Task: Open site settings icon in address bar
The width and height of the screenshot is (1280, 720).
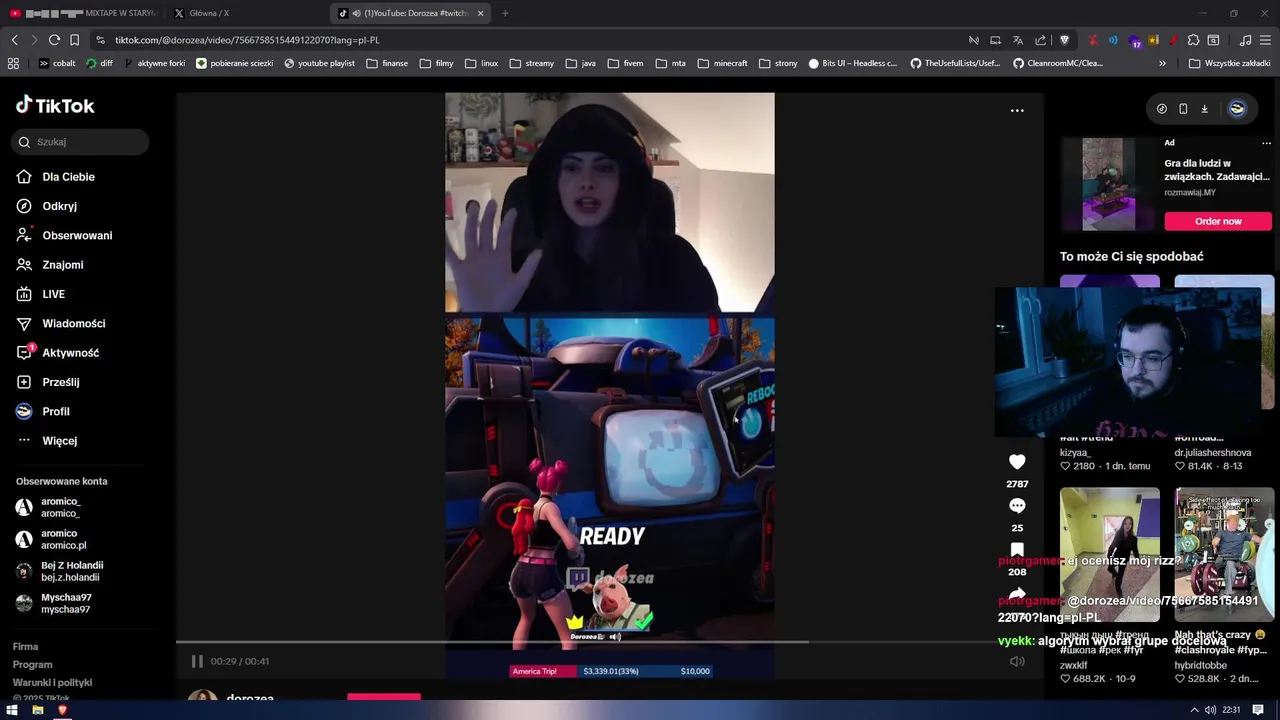Action: 100,40
